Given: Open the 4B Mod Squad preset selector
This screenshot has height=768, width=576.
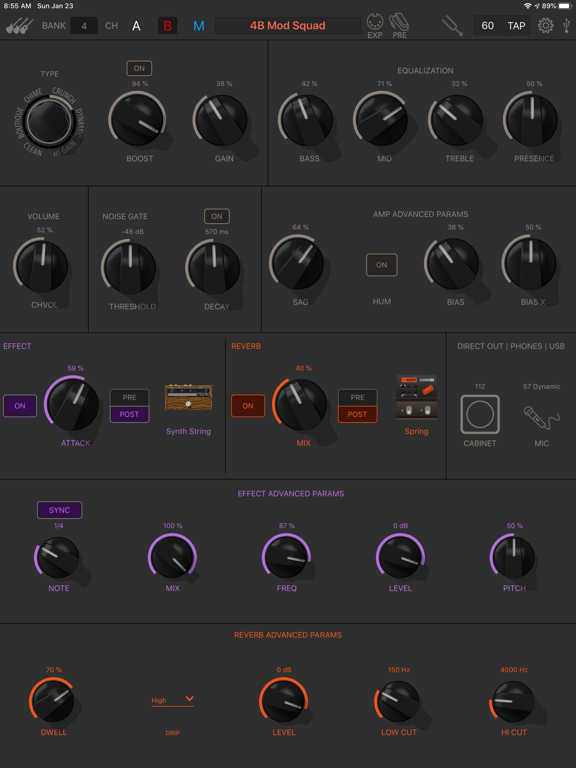Looking at the screenshot, I should [288, 25].
